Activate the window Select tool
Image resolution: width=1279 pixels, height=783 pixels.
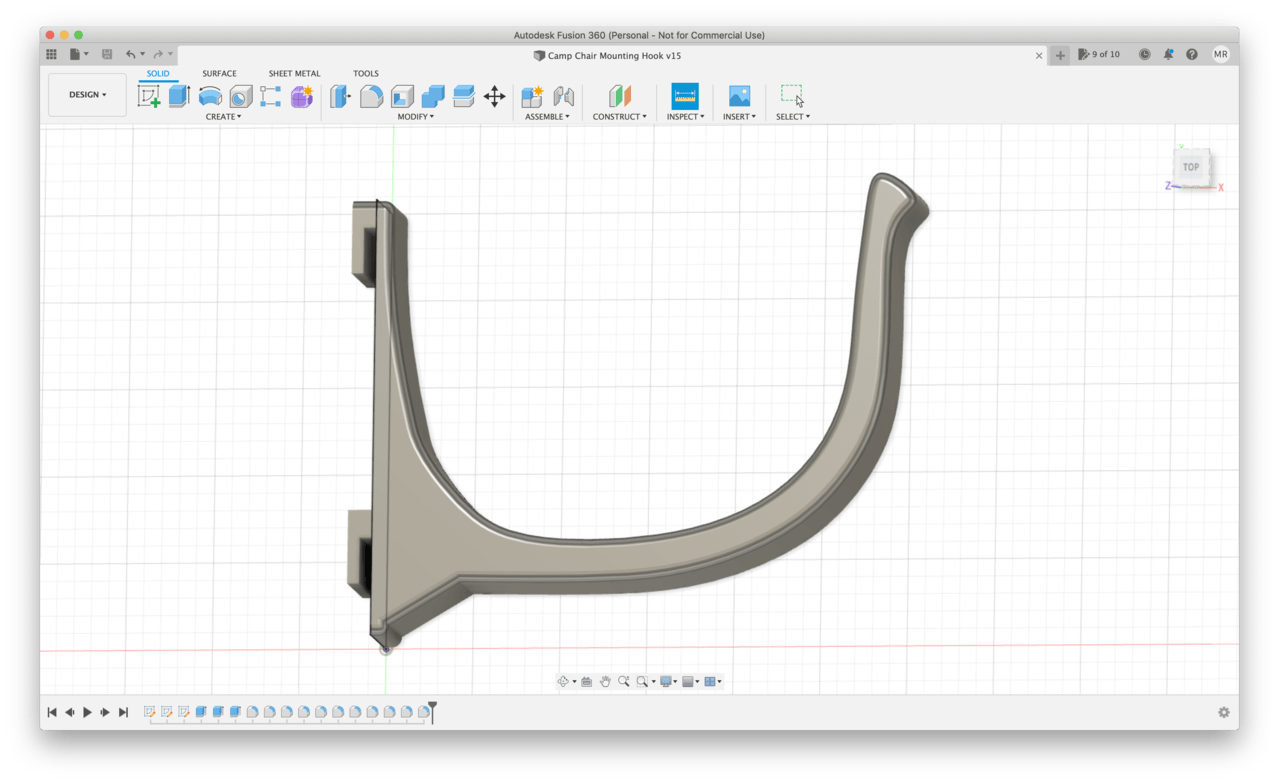[792, 96]
